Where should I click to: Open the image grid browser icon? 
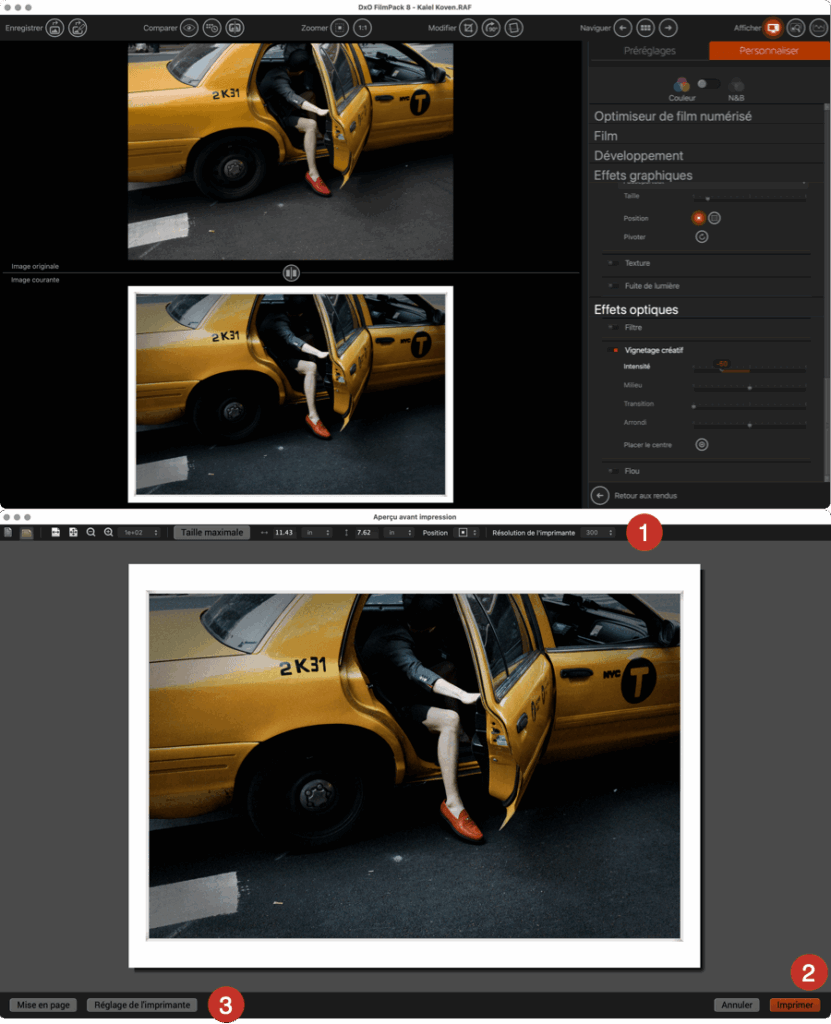click(646, 28)
